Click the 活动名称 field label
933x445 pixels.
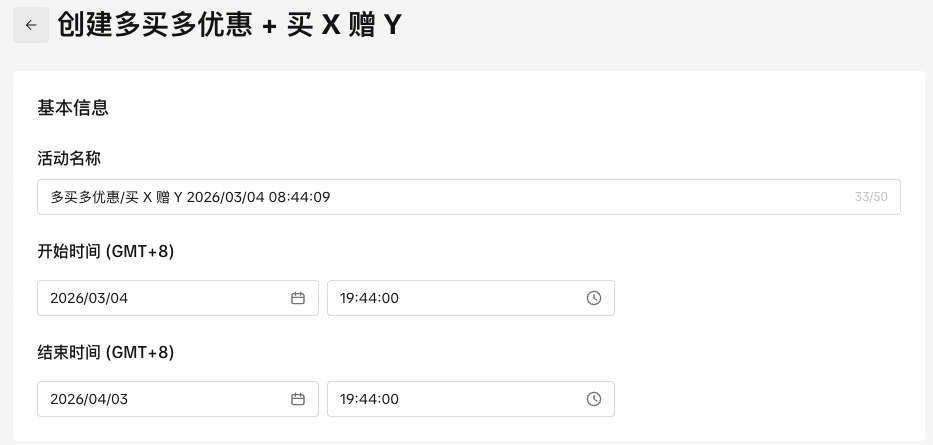point(69,158)
